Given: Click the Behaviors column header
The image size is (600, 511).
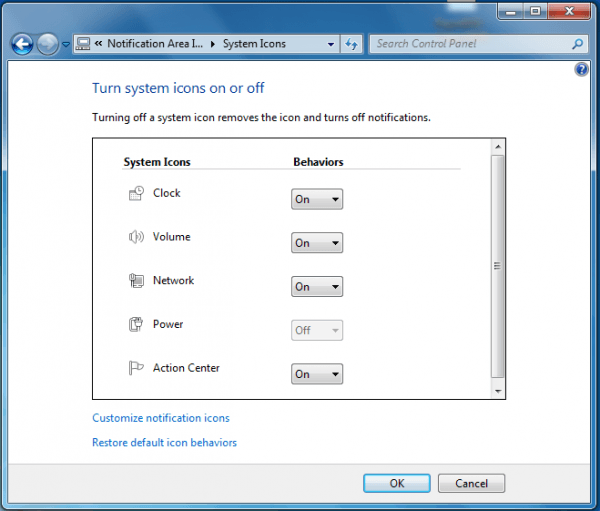Looking at the screenshot, I should [x=318, y=162].
